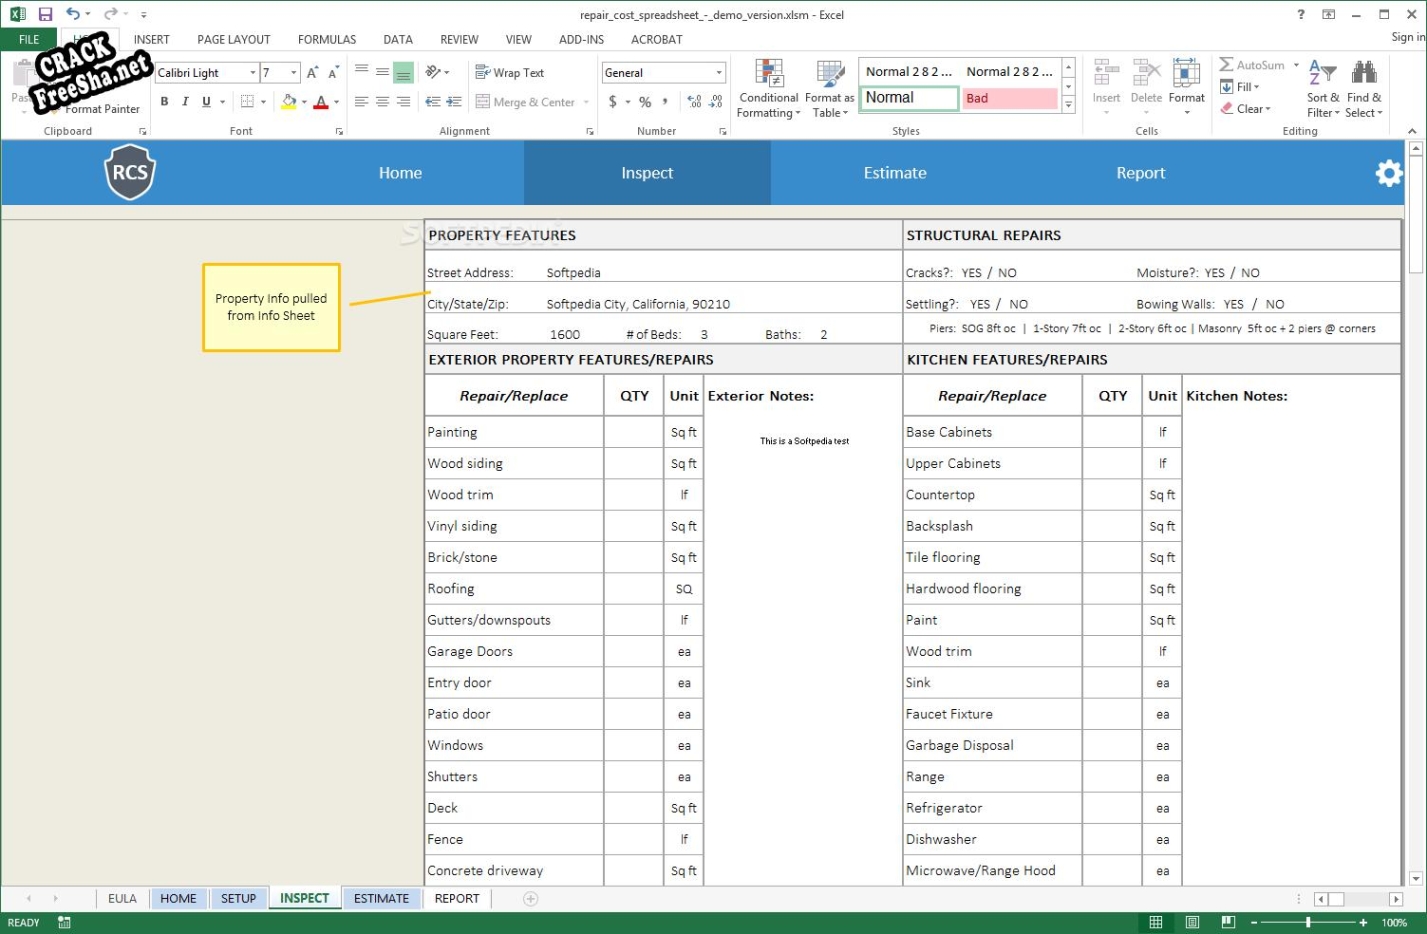
Task: Open the PAGE LAYOUT ribbon tab
Action: click(x=233, y=40)
